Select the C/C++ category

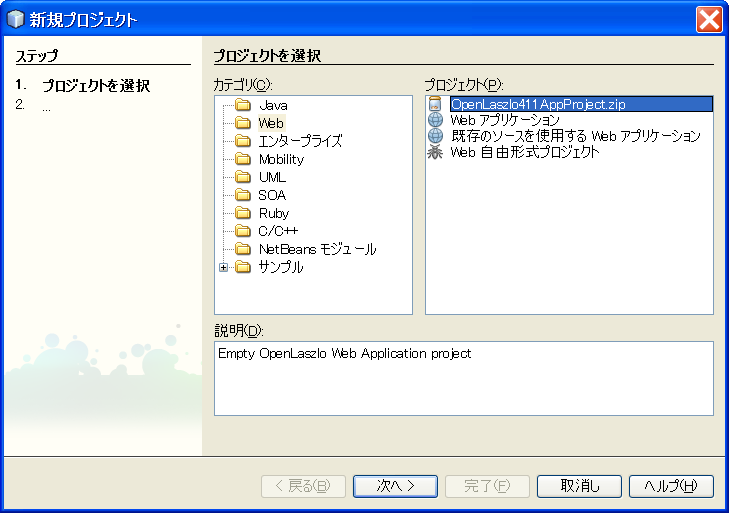point(278,231)
